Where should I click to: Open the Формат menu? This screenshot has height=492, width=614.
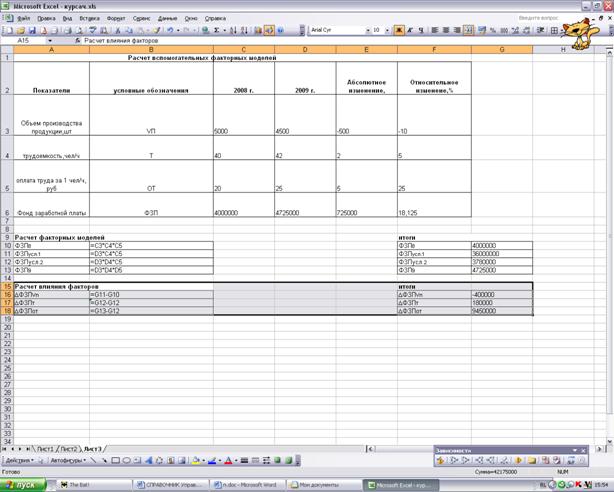pos(115,18)
